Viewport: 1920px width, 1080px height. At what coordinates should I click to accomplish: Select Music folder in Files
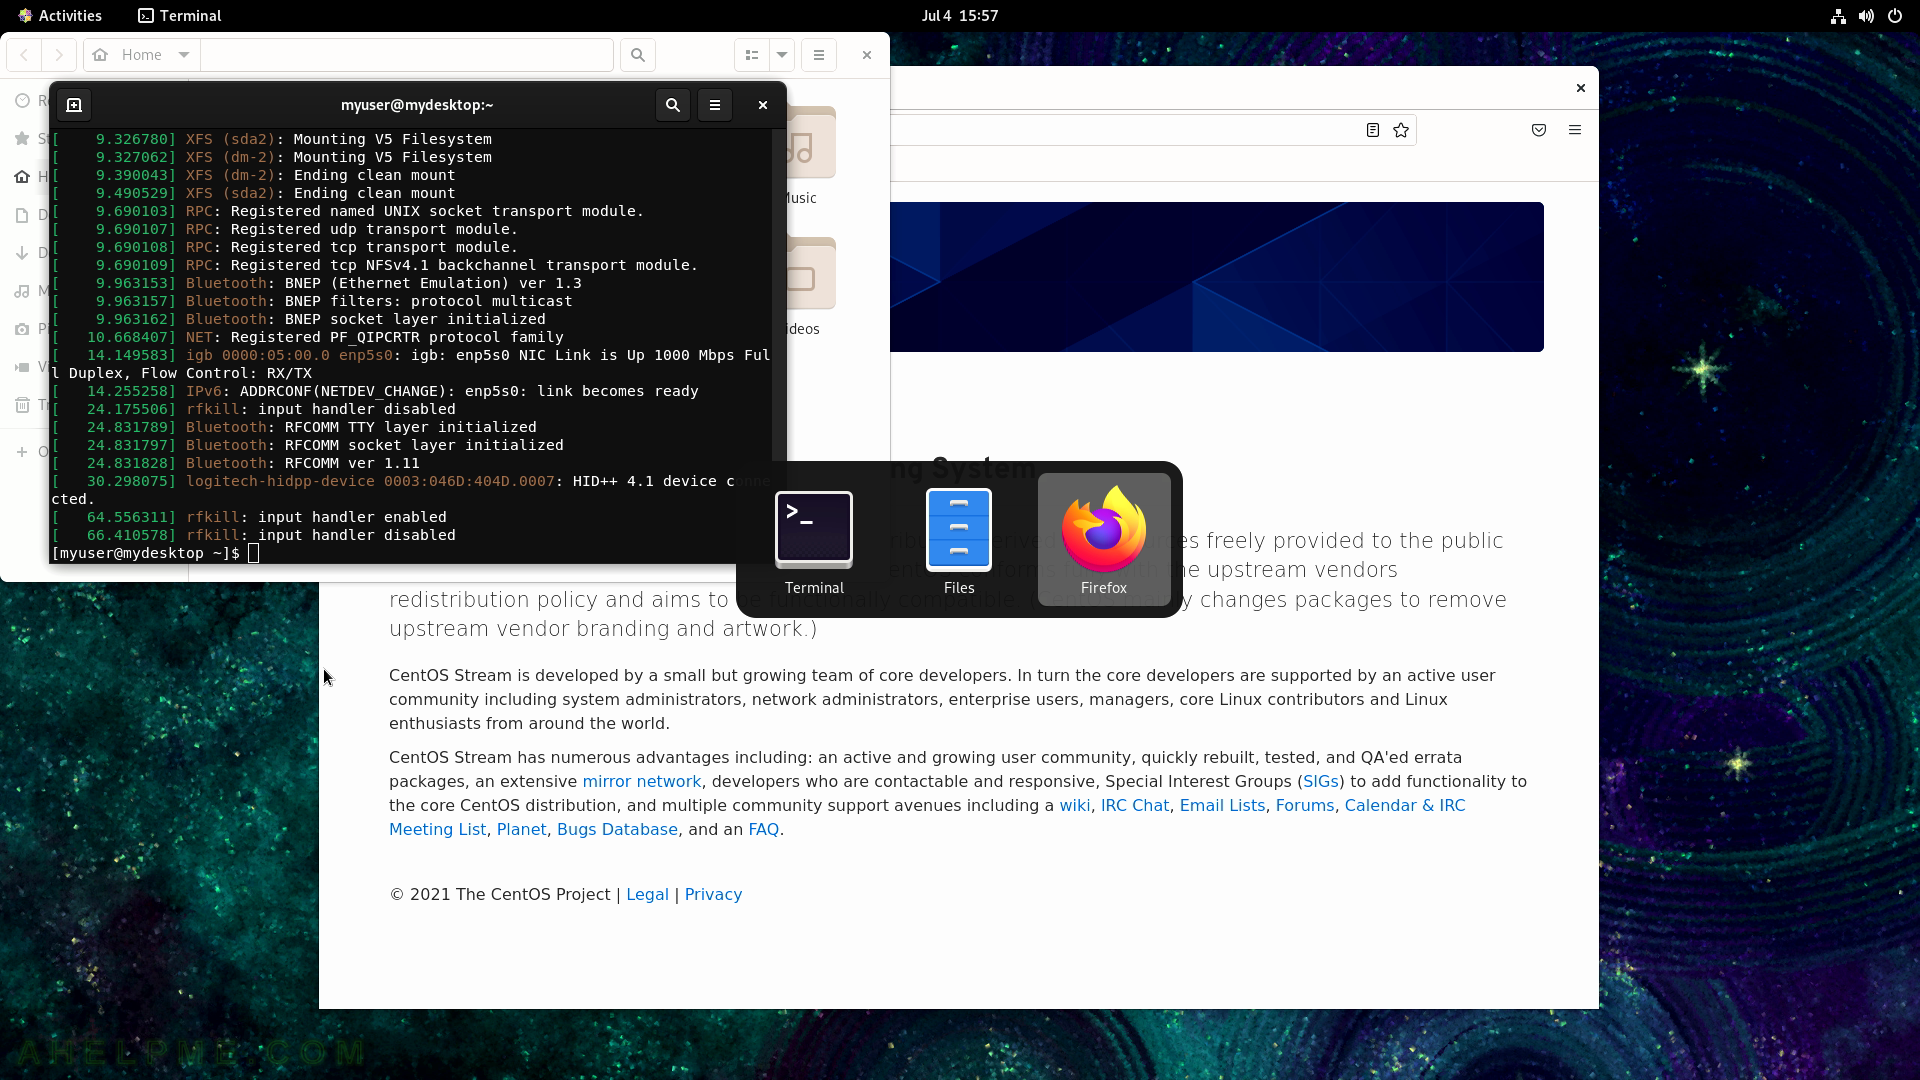click(x=811, y=155)
